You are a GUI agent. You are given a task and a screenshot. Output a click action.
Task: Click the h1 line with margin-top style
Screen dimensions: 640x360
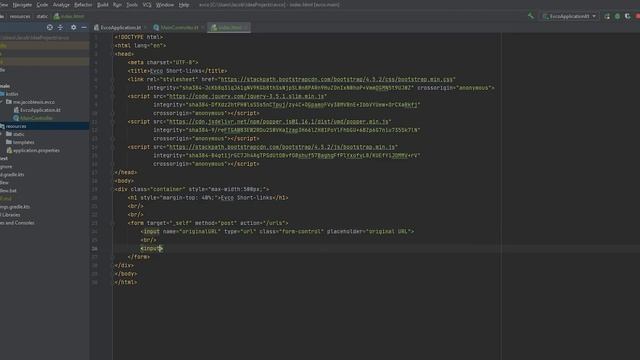click(x=208, y=198)
